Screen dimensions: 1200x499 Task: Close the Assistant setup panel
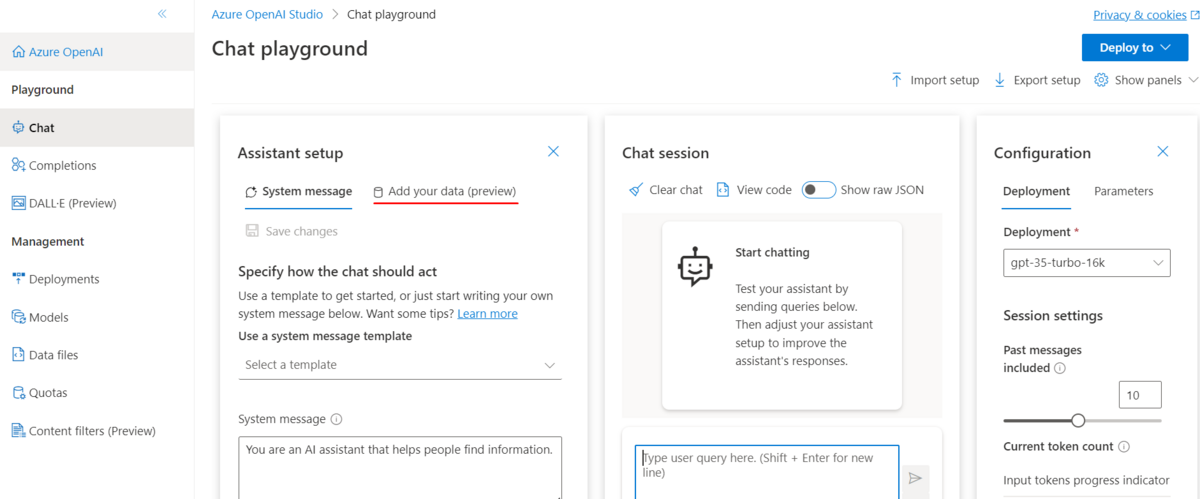point(553,152)
